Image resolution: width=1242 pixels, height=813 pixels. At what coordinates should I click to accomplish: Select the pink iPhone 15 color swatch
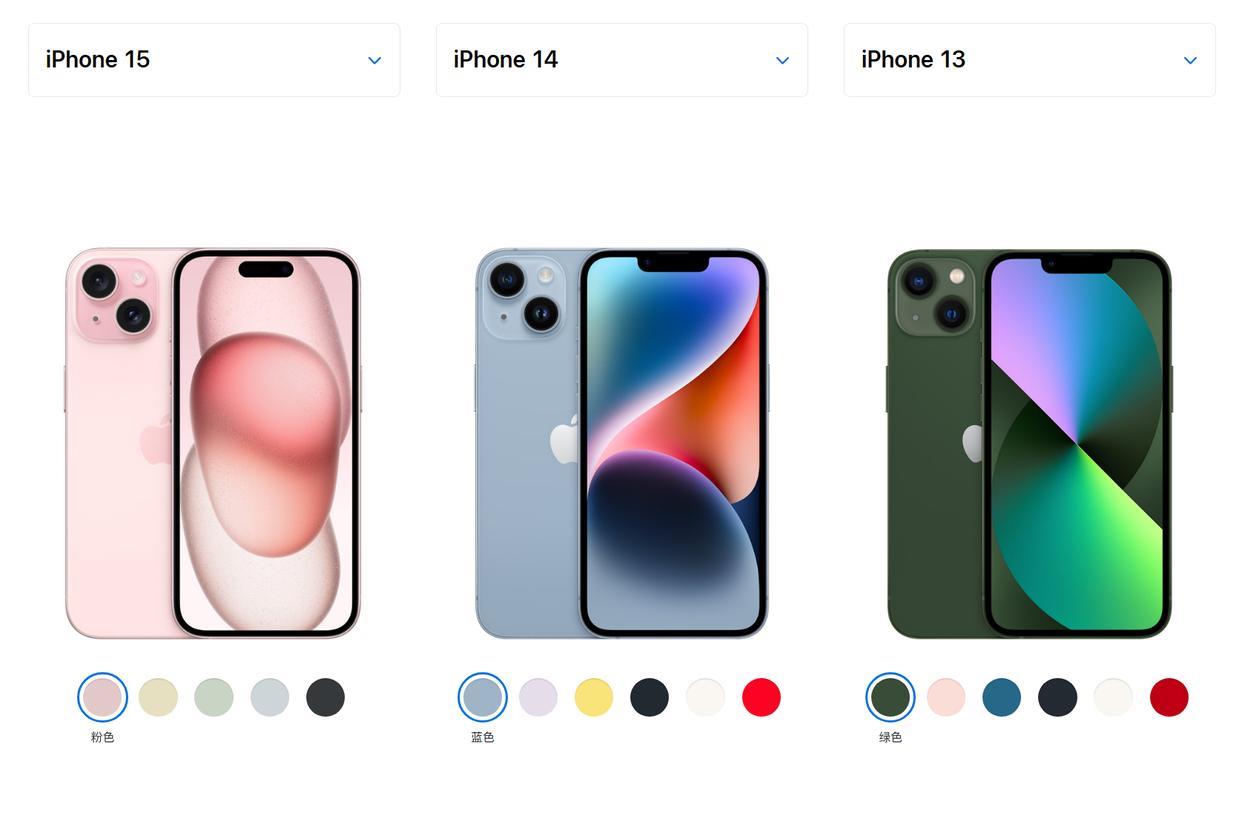[x=102, y=697]
